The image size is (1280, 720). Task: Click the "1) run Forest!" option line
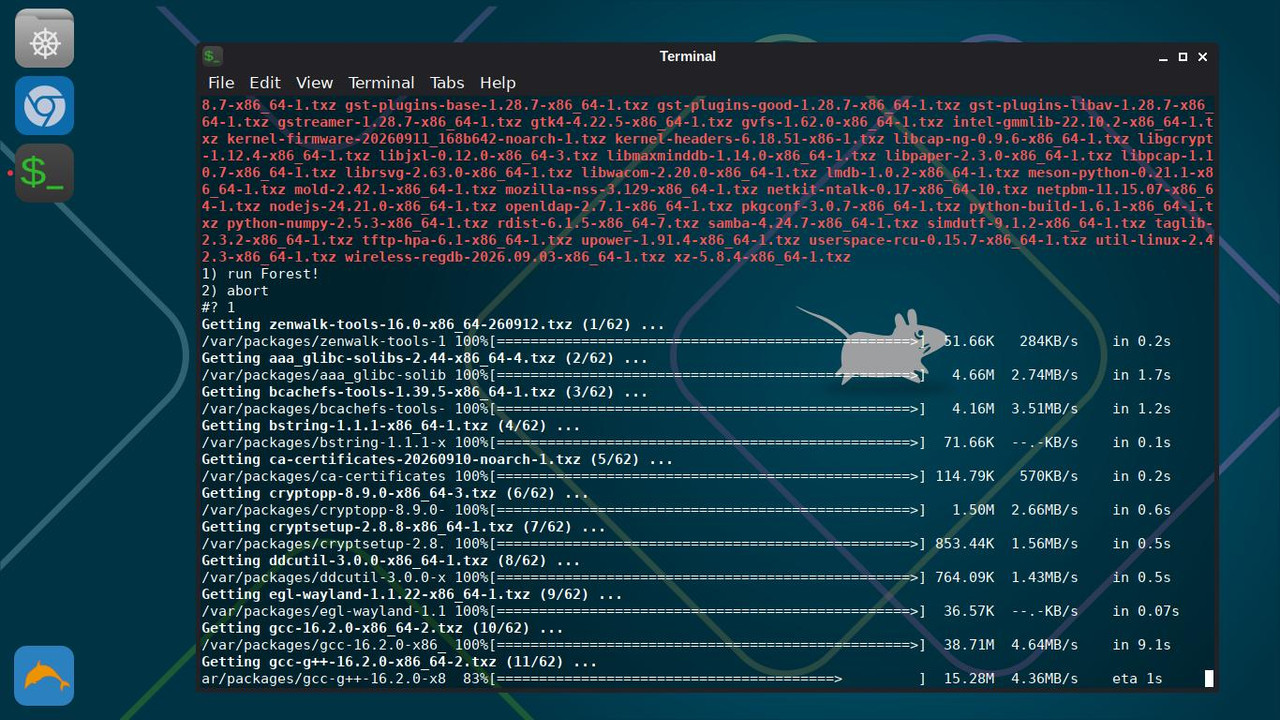click(260, 274)
